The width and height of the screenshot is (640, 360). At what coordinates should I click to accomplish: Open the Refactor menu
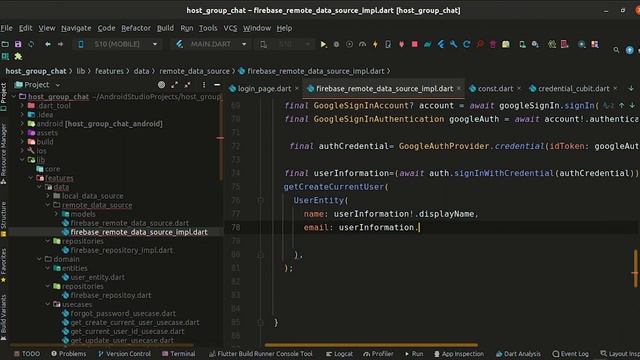136,28
